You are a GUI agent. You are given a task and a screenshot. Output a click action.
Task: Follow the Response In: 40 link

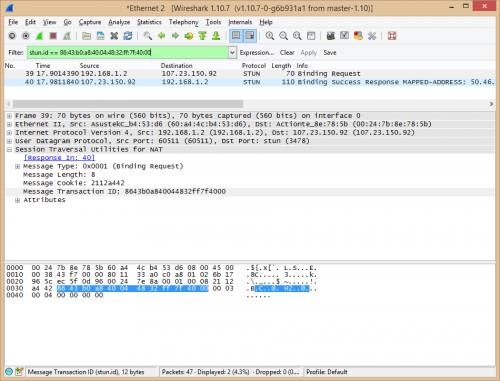59,158
